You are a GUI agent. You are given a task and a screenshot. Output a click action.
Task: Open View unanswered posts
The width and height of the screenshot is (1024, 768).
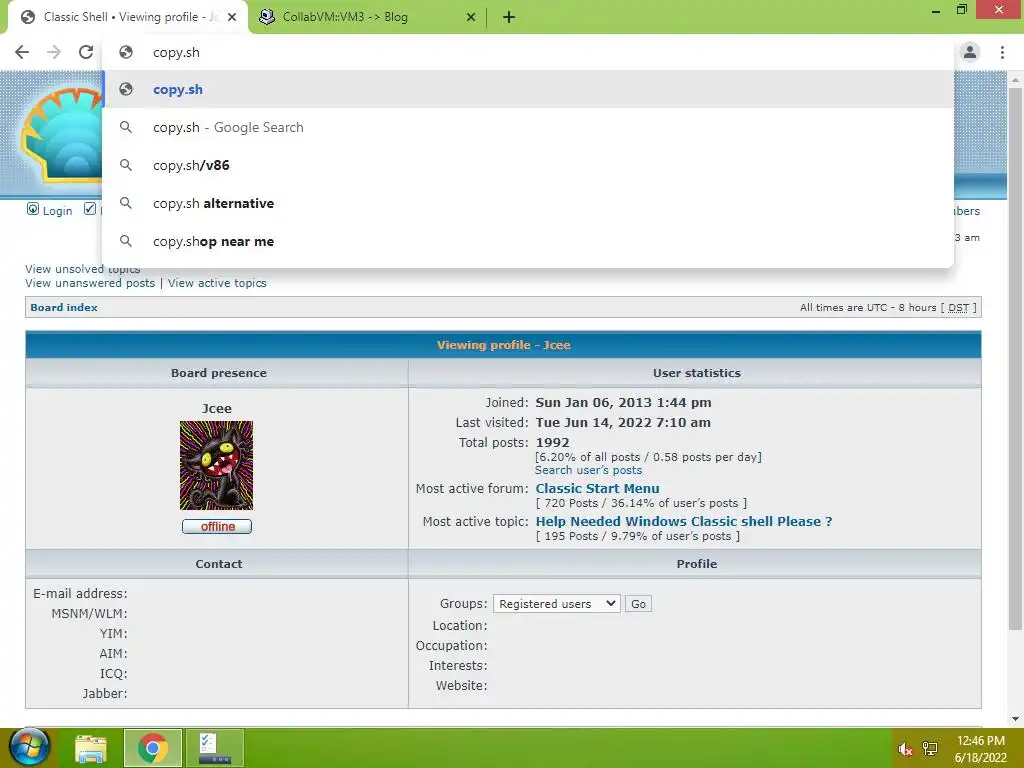(x=90, y=283)
